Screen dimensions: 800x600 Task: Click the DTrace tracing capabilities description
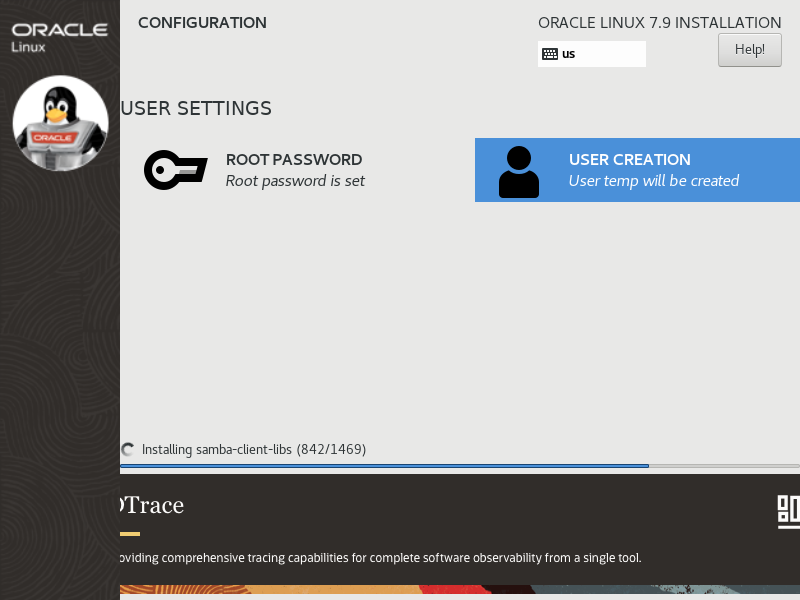pos(381,558)
